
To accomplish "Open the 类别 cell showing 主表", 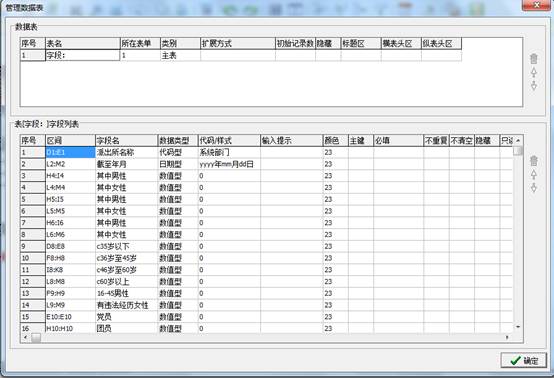I will tap(180, 55).
